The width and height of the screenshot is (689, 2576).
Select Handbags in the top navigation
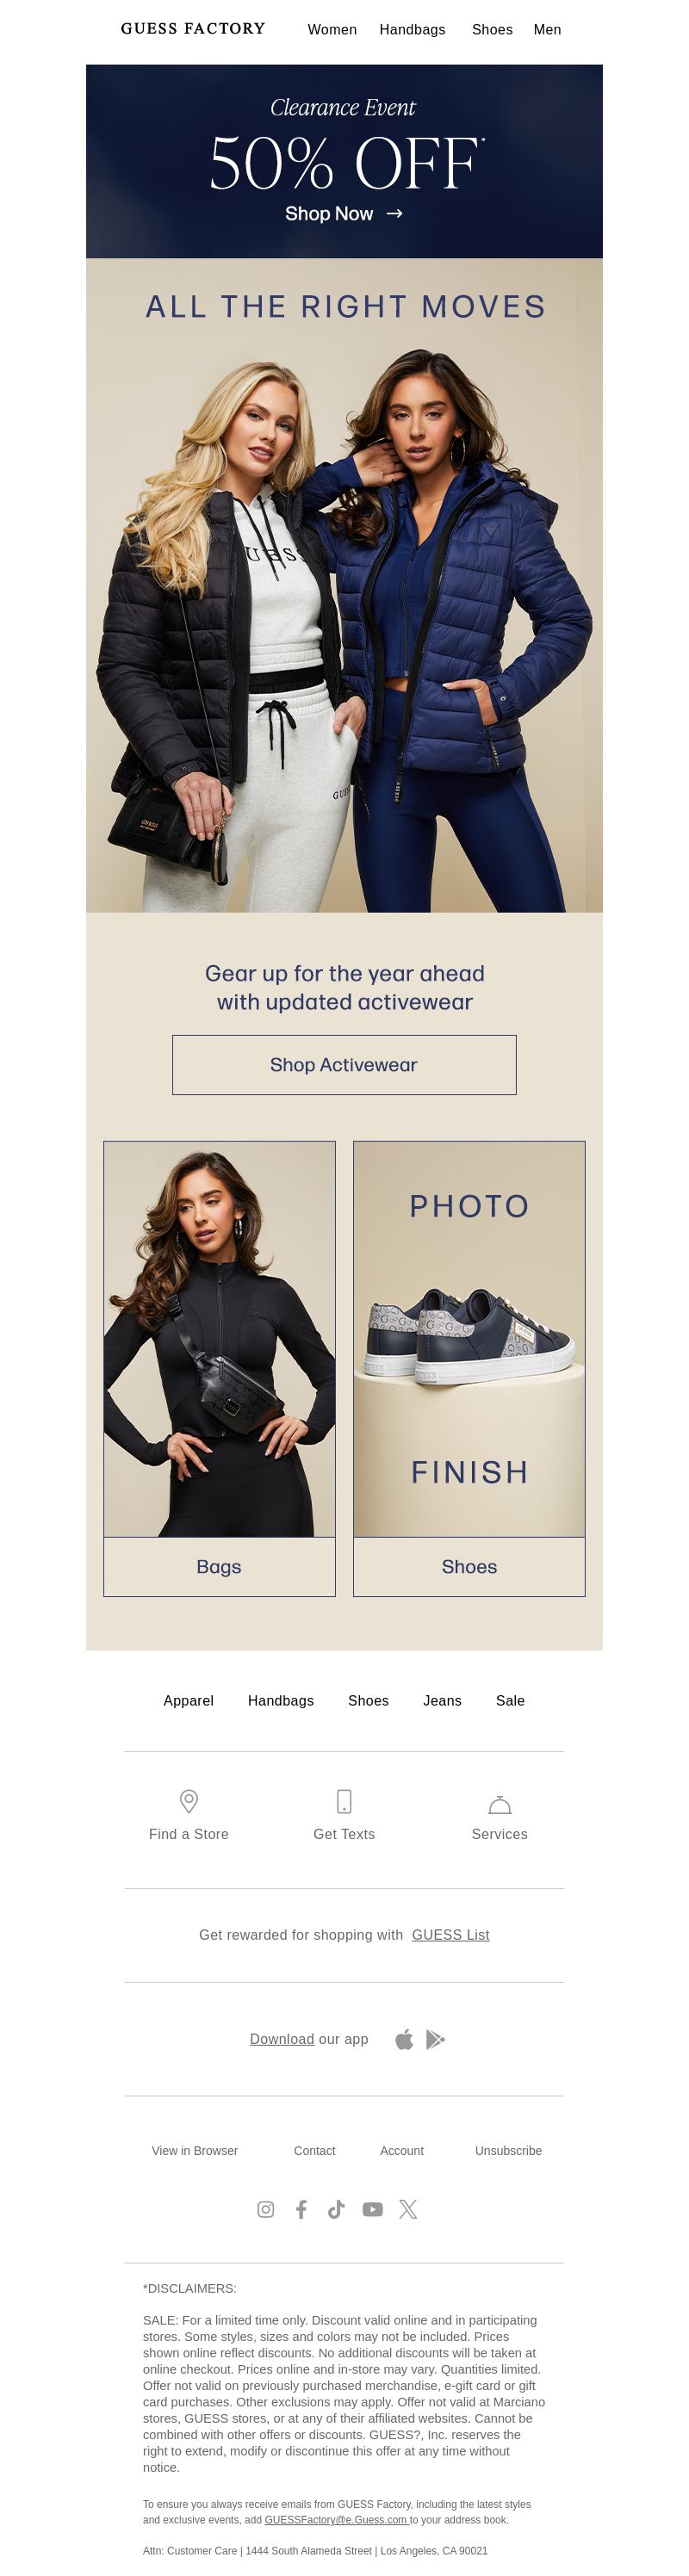tap(412, 30)
